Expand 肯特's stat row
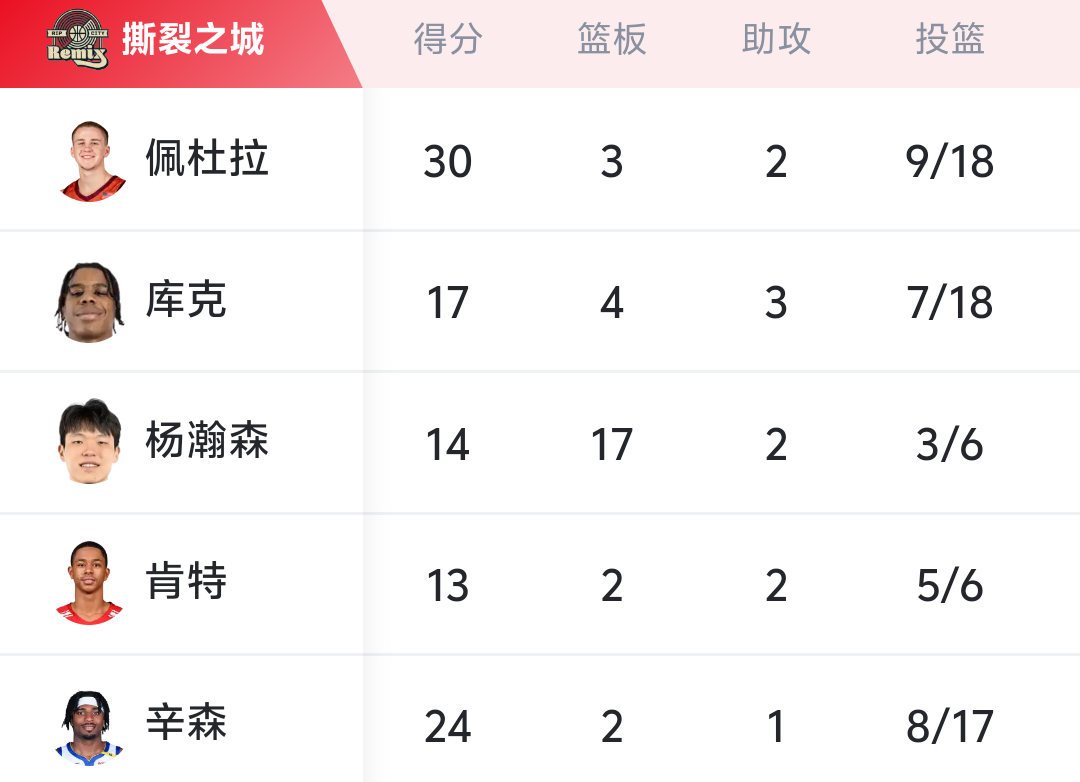This screenshot has height=782, width=1080. 540,584
